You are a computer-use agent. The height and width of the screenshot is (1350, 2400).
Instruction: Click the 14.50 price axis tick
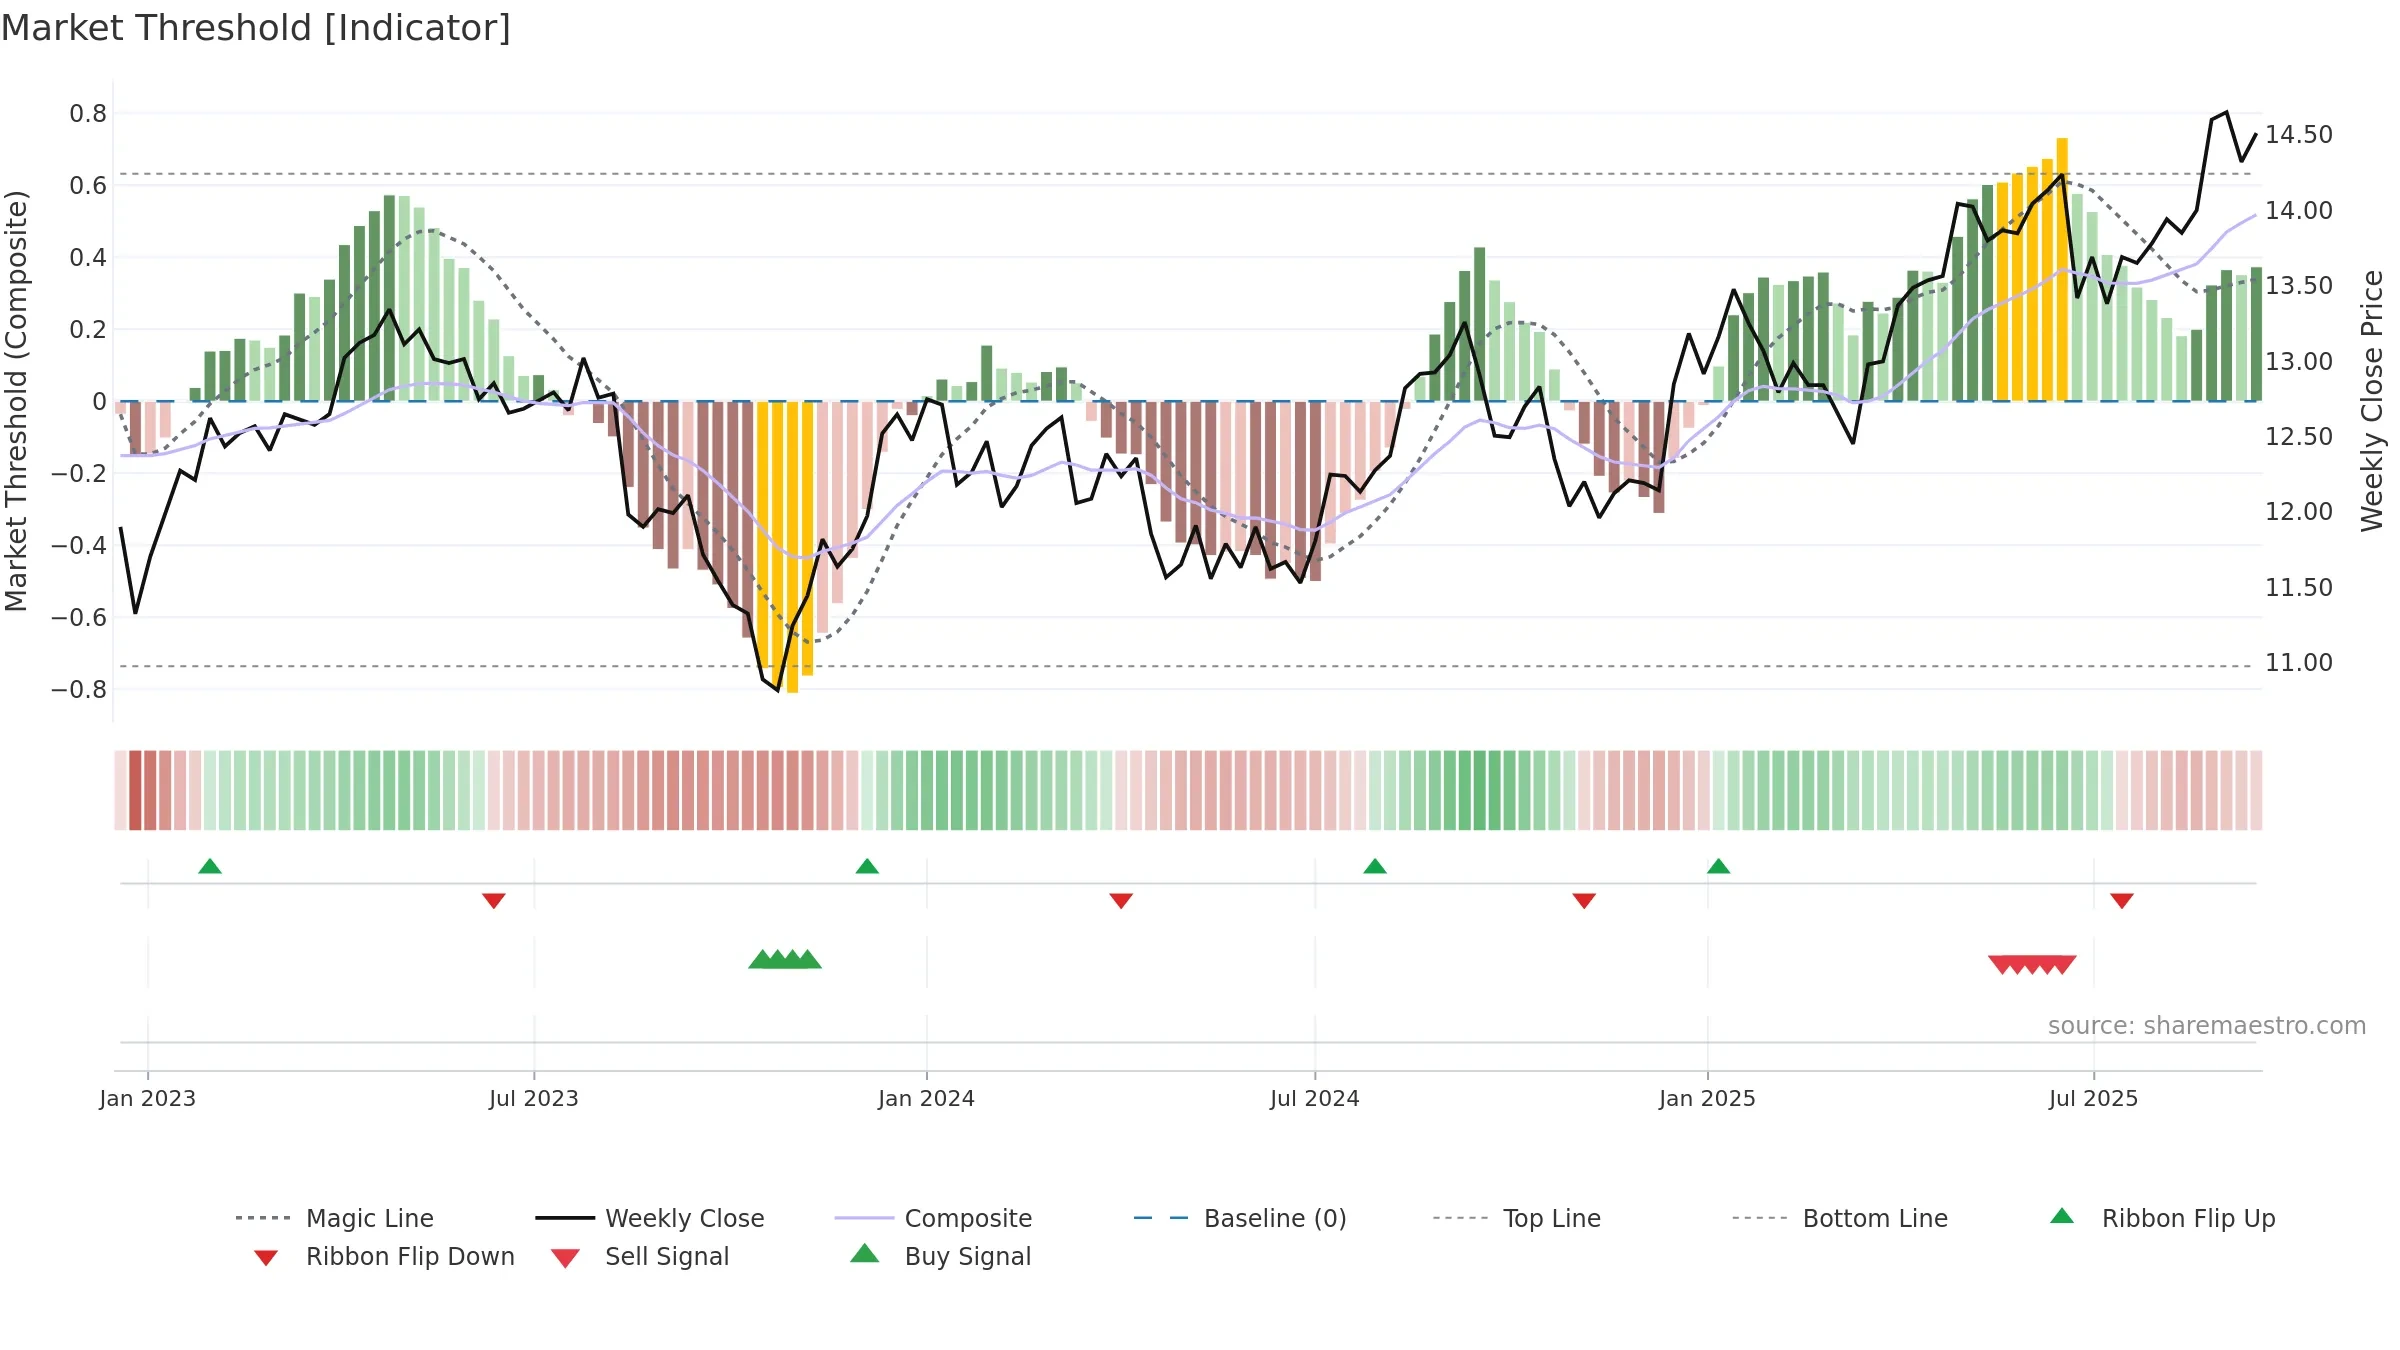point(2299,134)
